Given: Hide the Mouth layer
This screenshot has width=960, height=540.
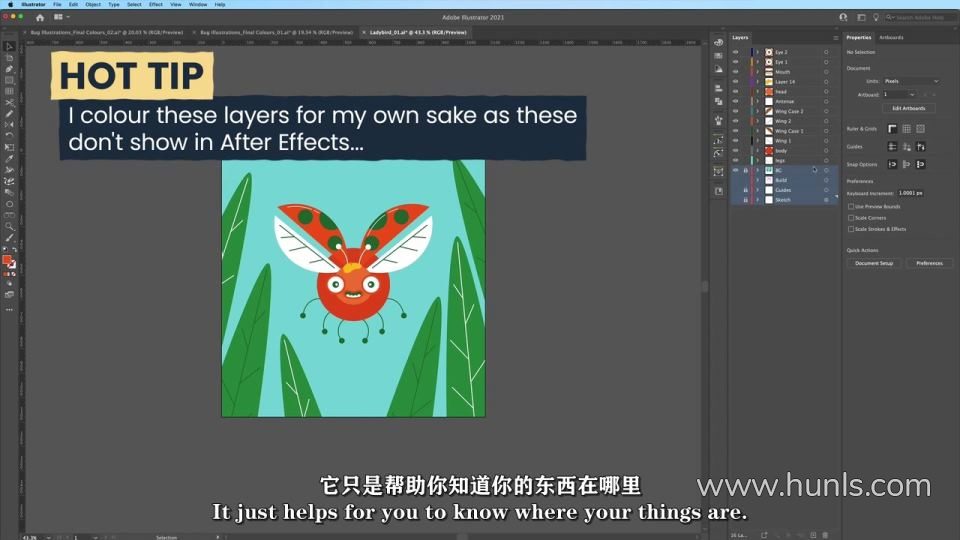Looking at the screenshot, I should tap(735, 72).
